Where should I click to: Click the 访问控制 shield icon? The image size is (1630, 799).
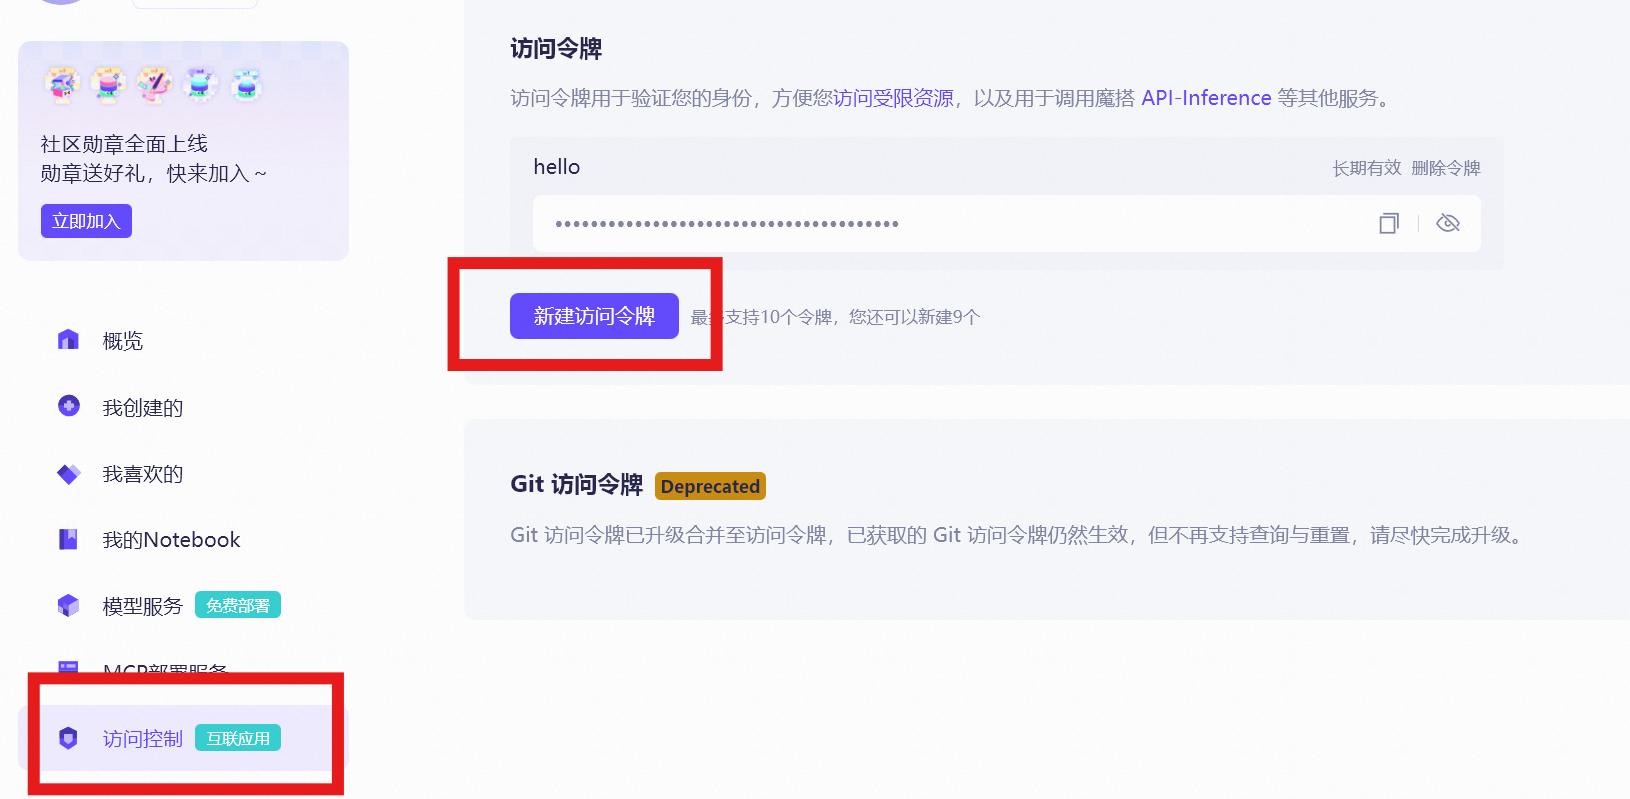pyautogui.click(x=68, y=738)
